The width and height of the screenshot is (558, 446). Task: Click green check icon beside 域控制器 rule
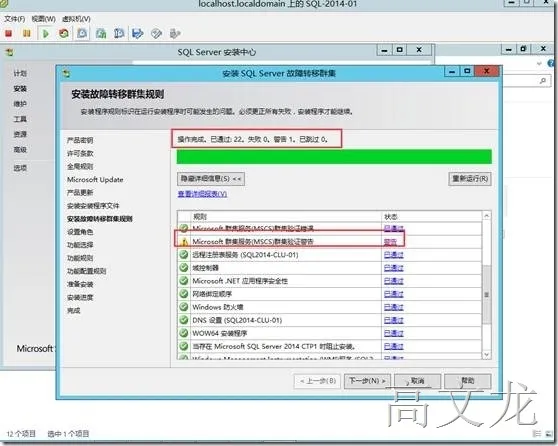pyautogui.click(x=184, y=268)
